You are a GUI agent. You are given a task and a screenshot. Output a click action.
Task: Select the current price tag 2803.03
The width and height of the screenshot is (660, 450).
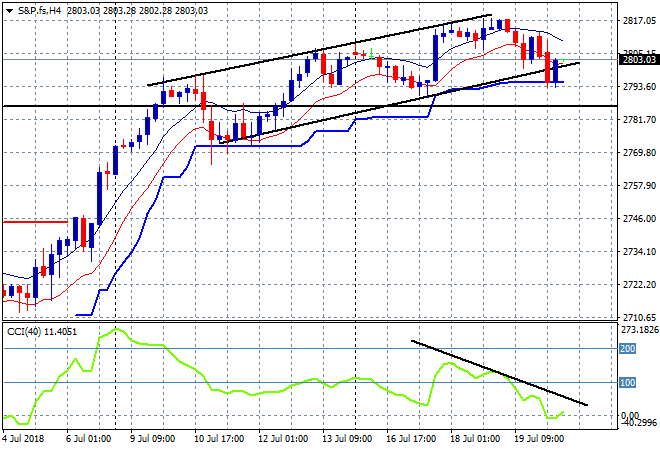(x=639, y=60)
